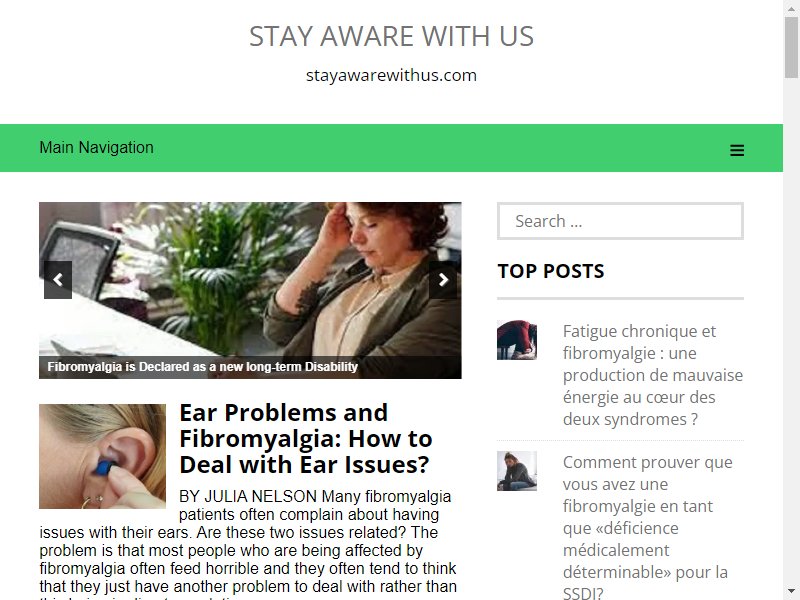Open the Fibromyalgia Disability slider image
800x600 pixels.
(x=251, y=279)
